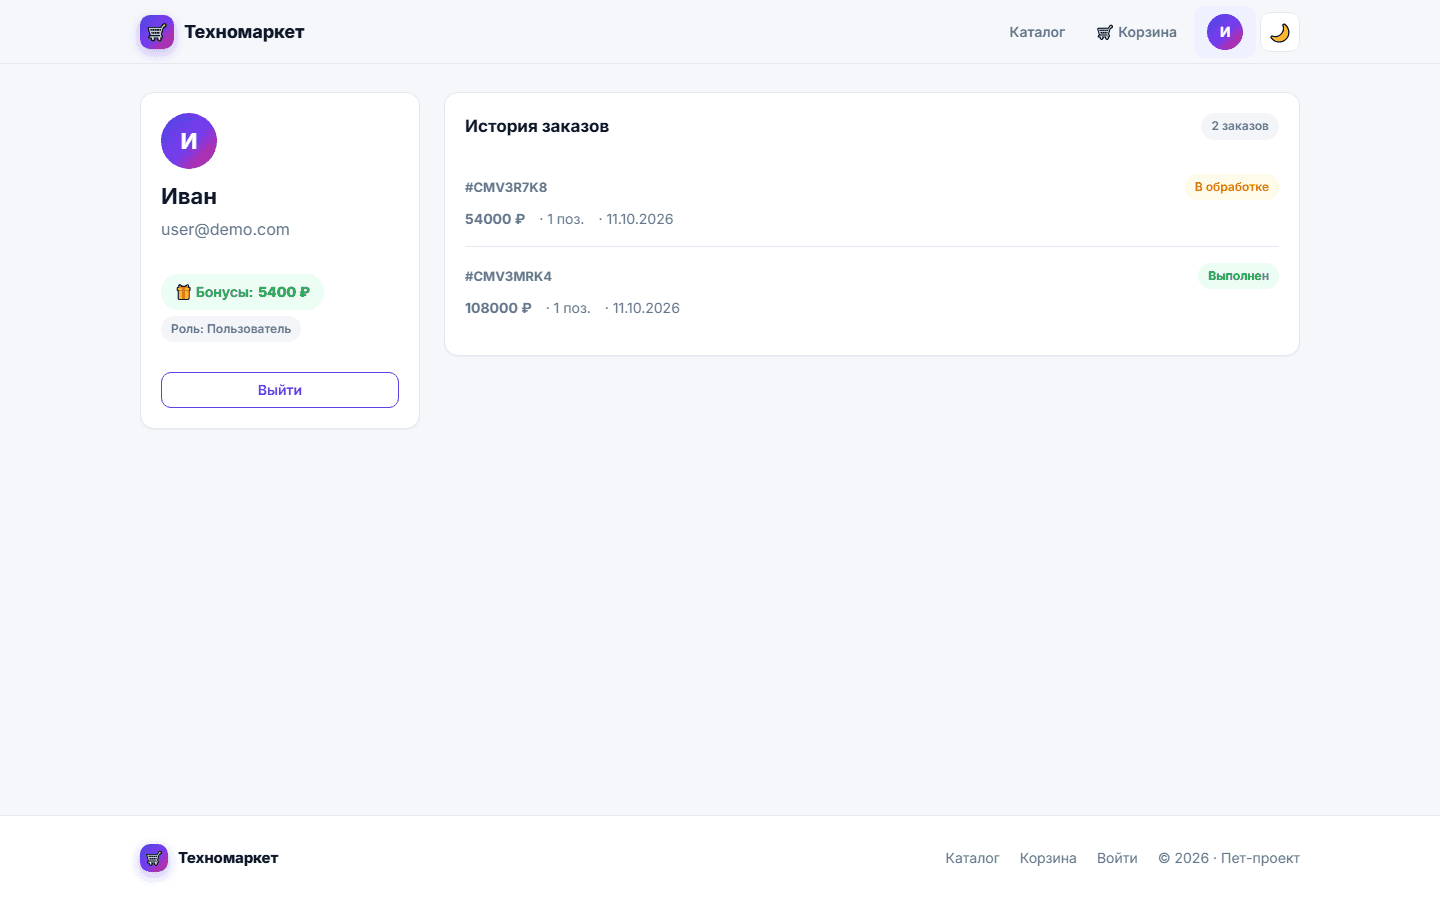Toggle dark theme with the moon button
This screenshot has height=900, width=1440.
coord(1280,32)
